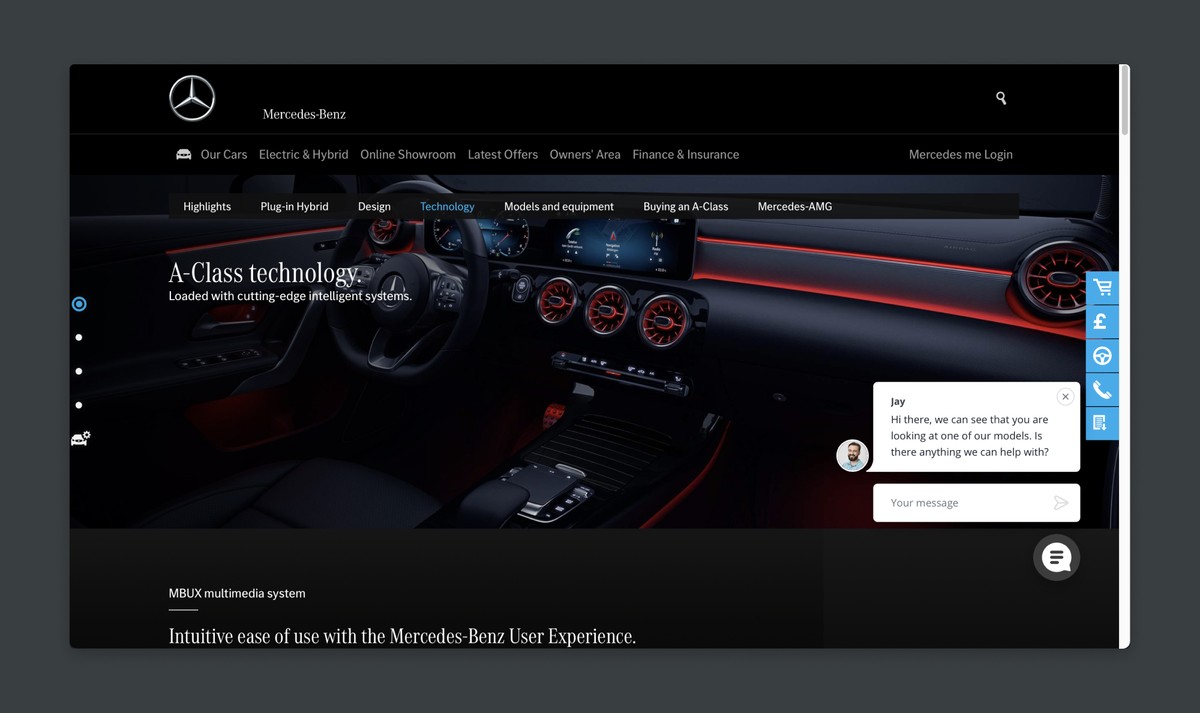Select the fourth slide indicator dot
Screen dimensions: 1200x713
point(79,405)
